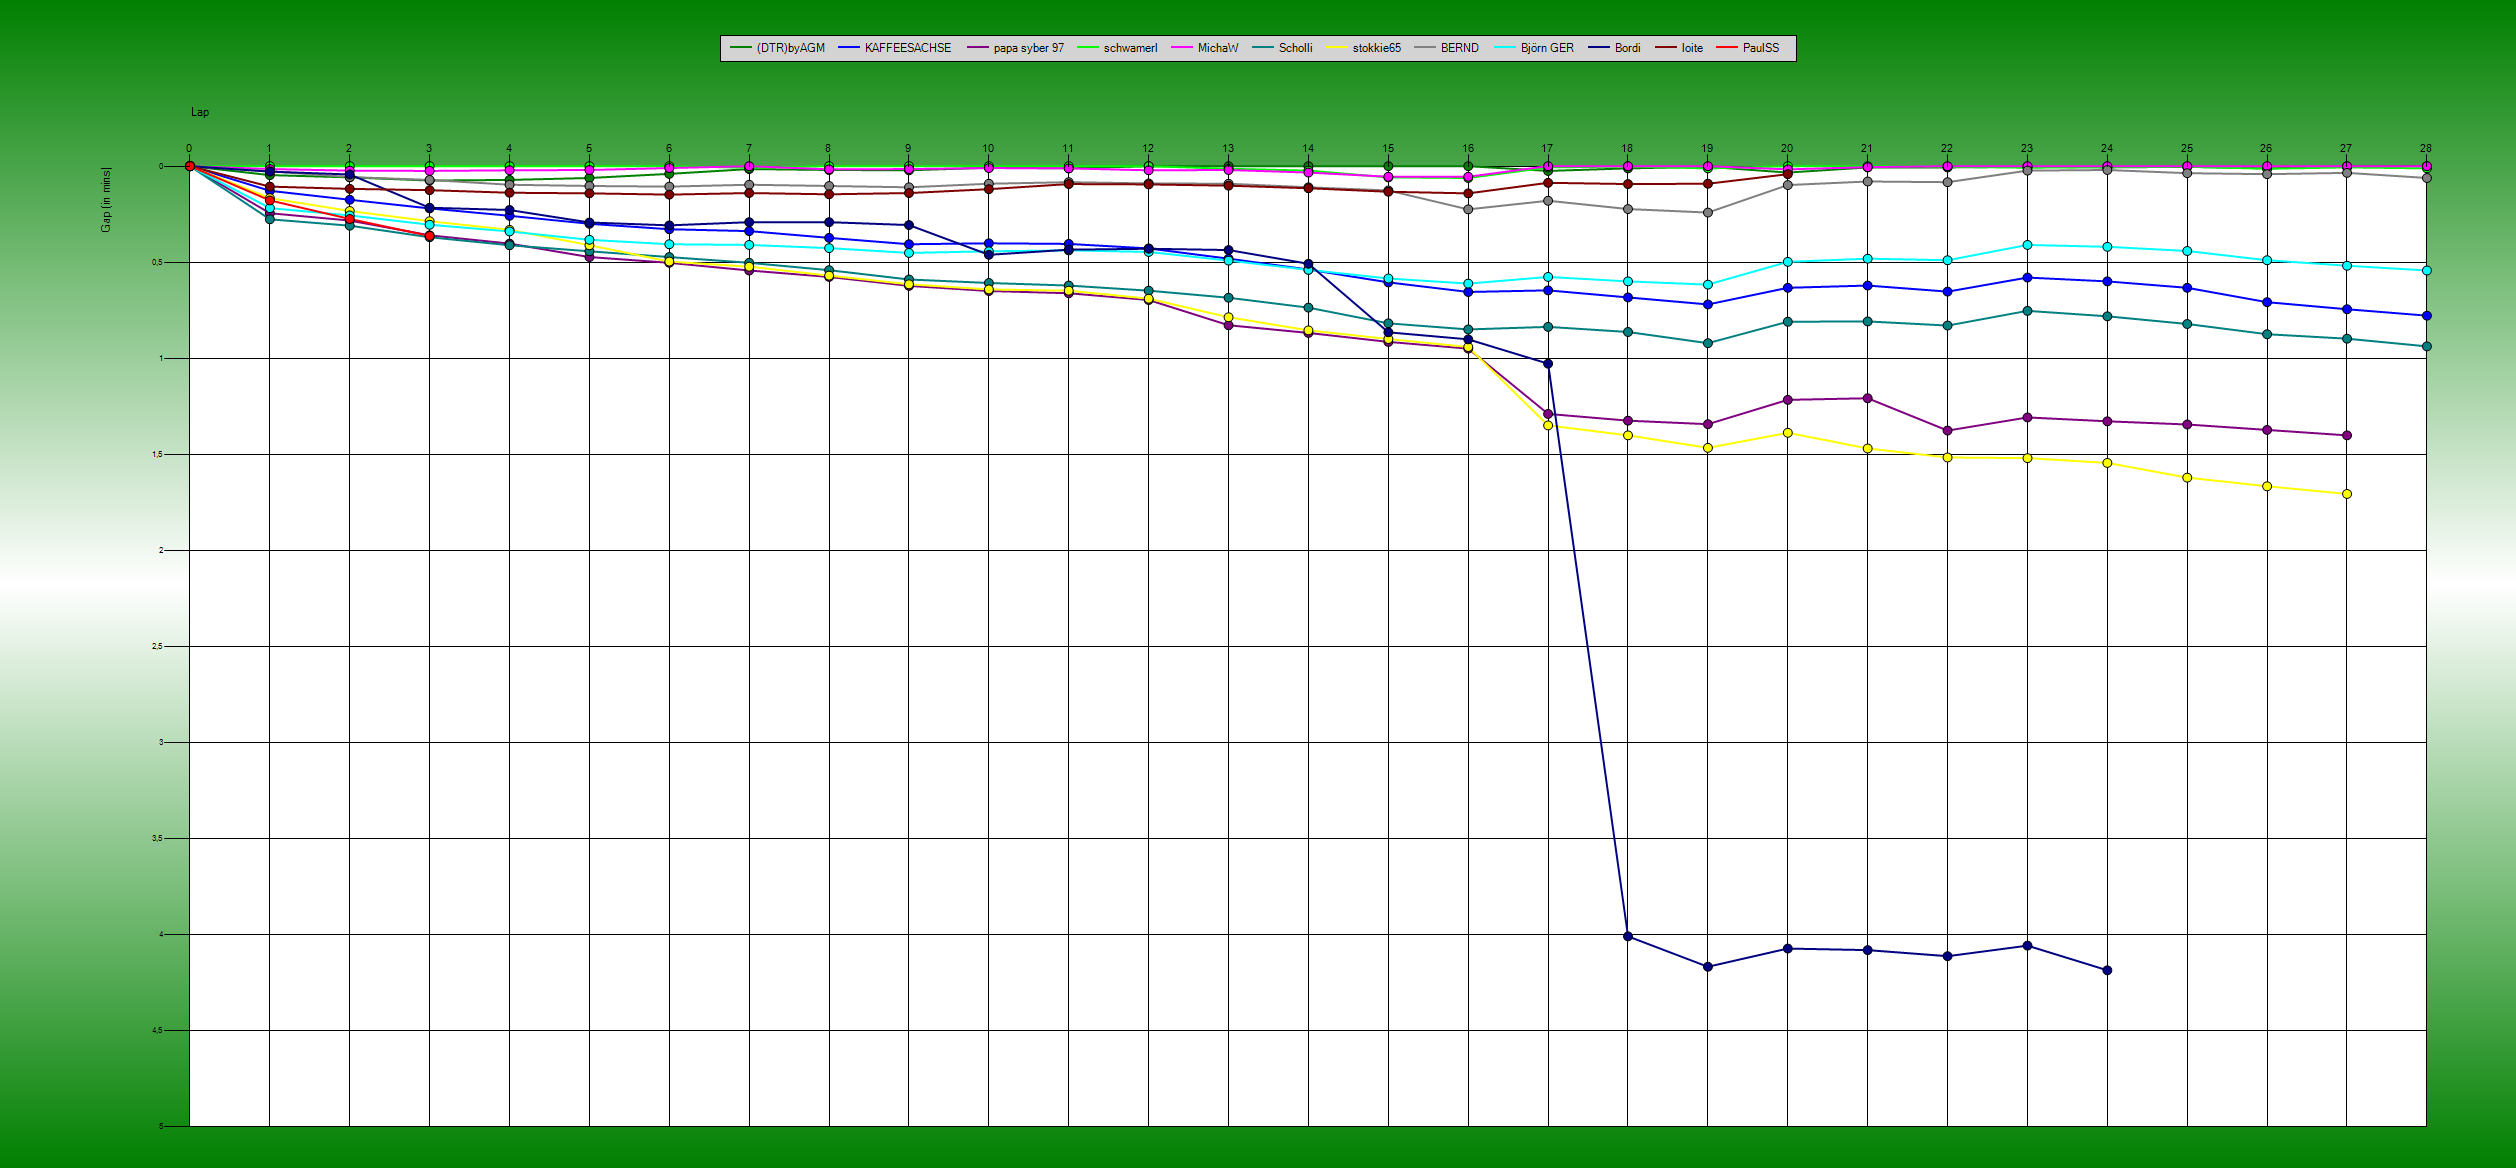Screen dimensions: 2516x1168
Task: Select KAFFEESACHSE in the legend
Action: 907,48
